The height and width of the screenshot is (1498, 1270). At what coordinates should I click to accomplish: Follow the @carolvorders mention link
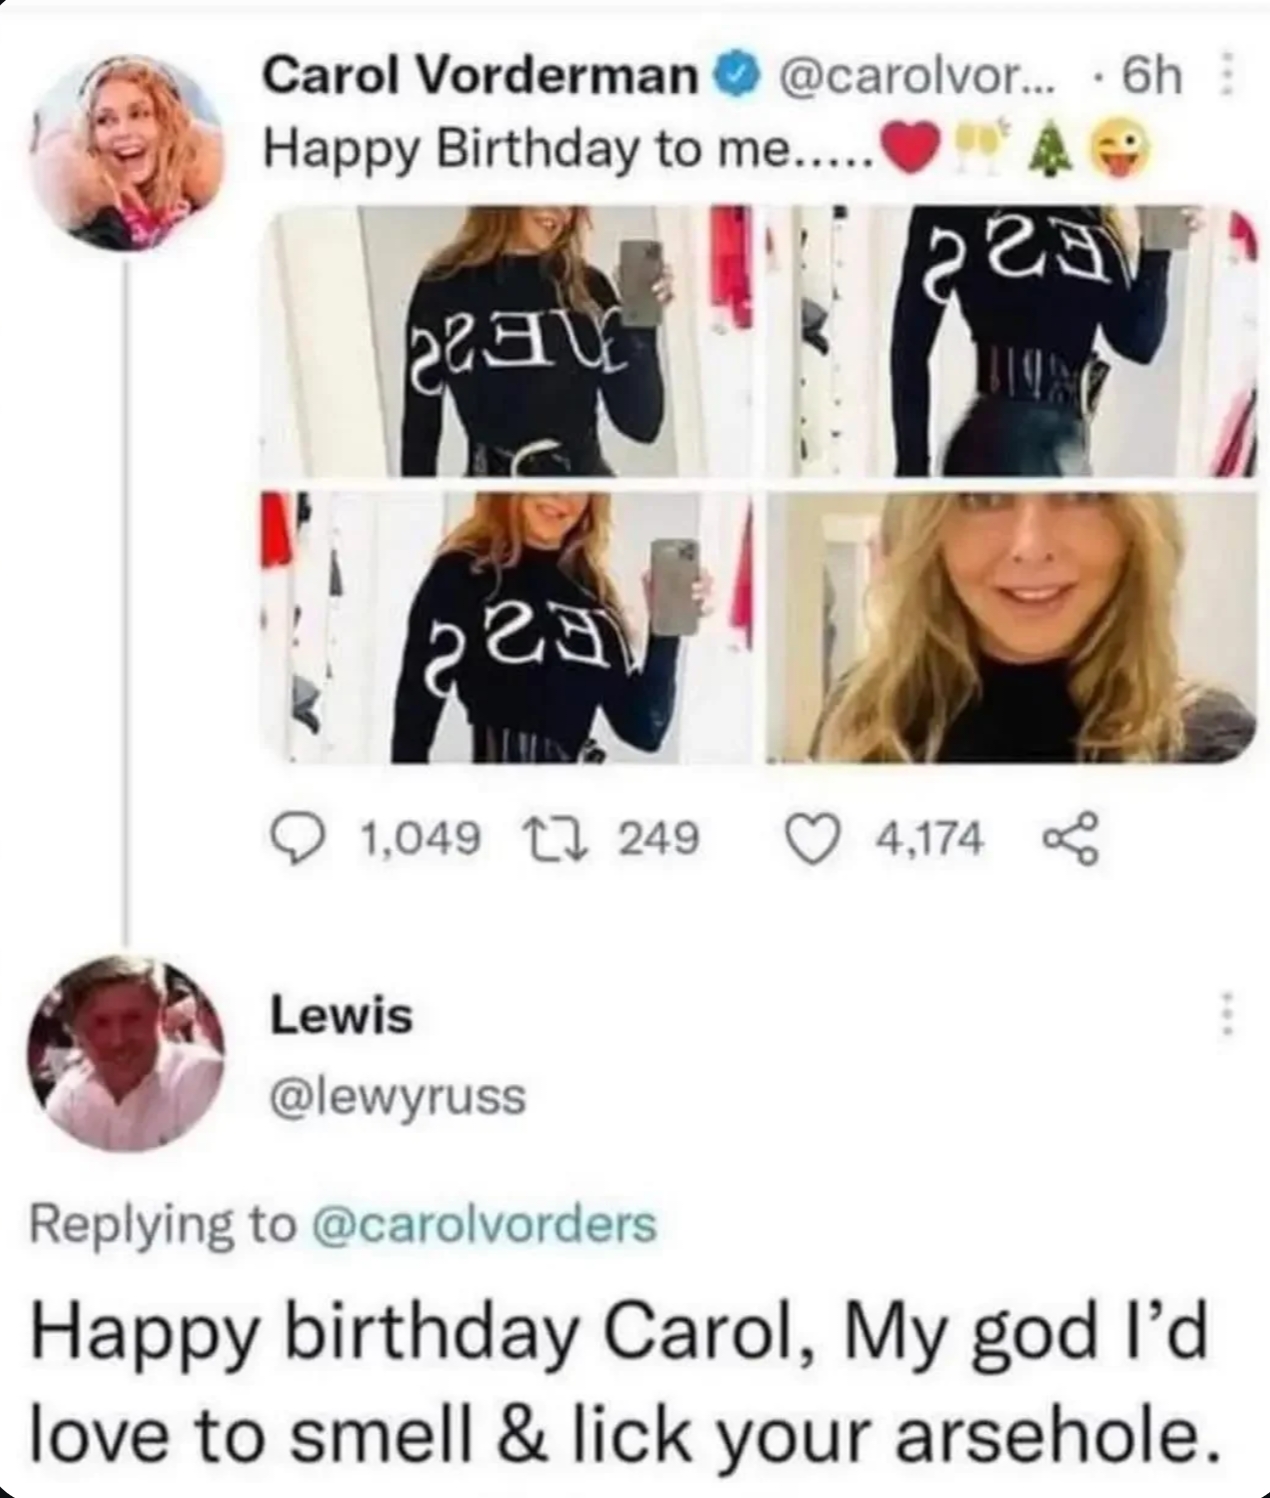coord(485,1223)
